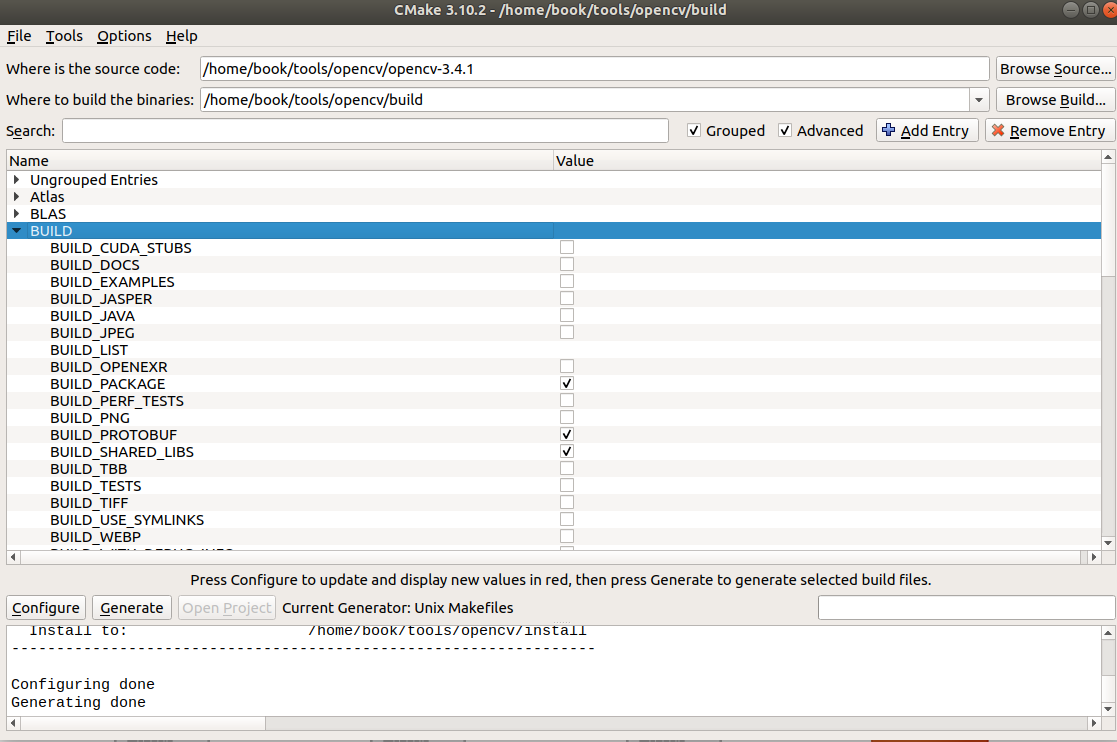
Task: Enable BUILD_PERF_TESTS checkbox
Action: click(x=567, y=400)
